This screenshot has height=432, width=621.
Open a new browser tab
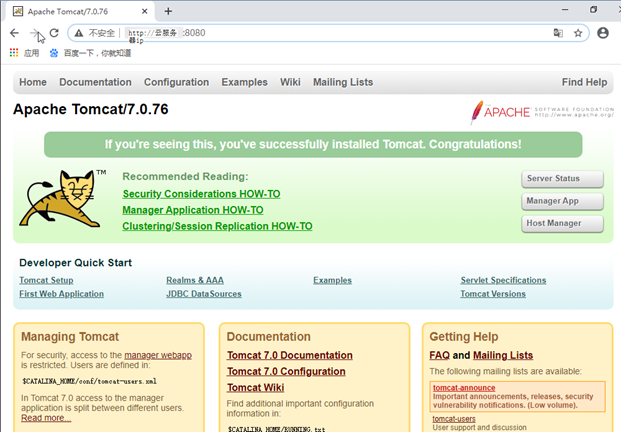pos(168,11)
